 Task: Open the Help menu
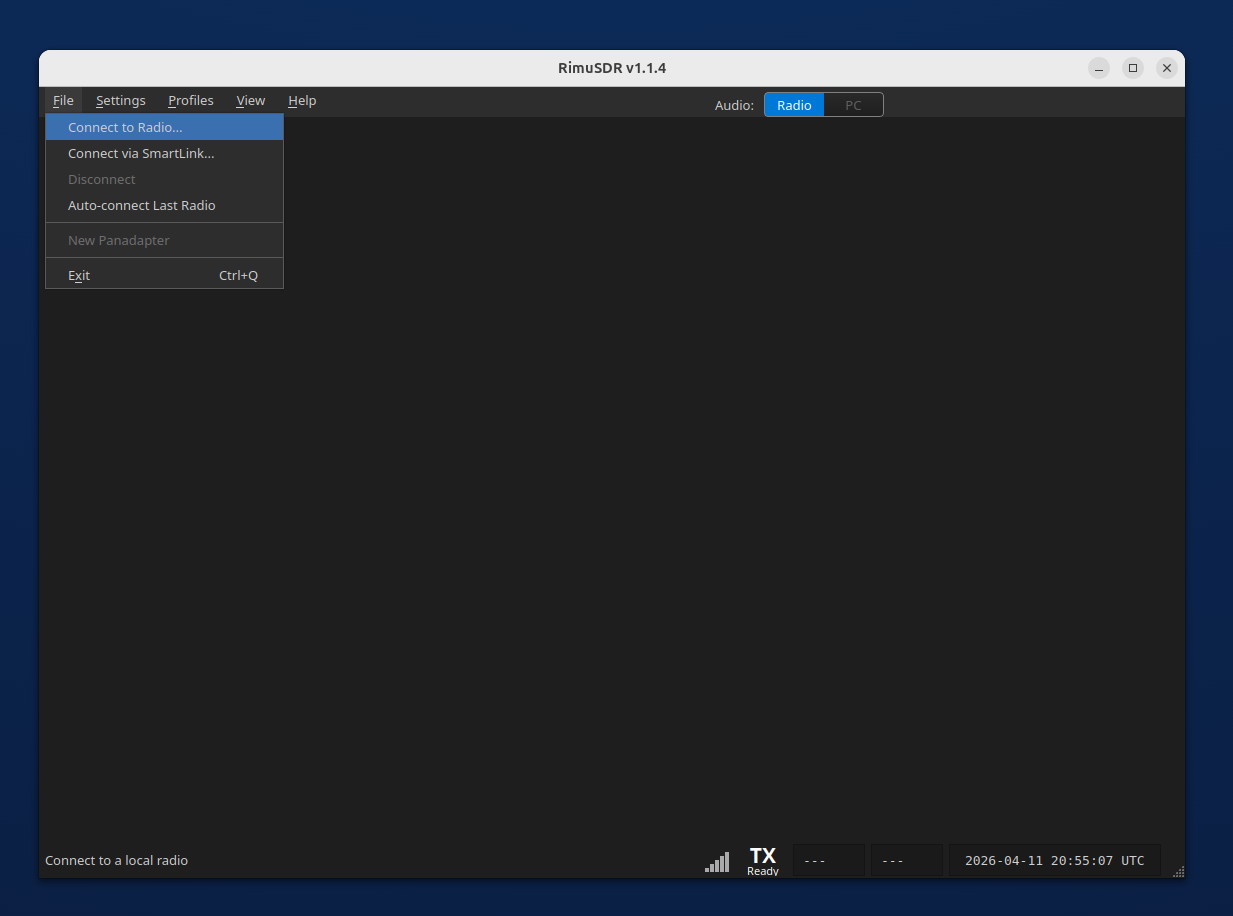(302, 100)
